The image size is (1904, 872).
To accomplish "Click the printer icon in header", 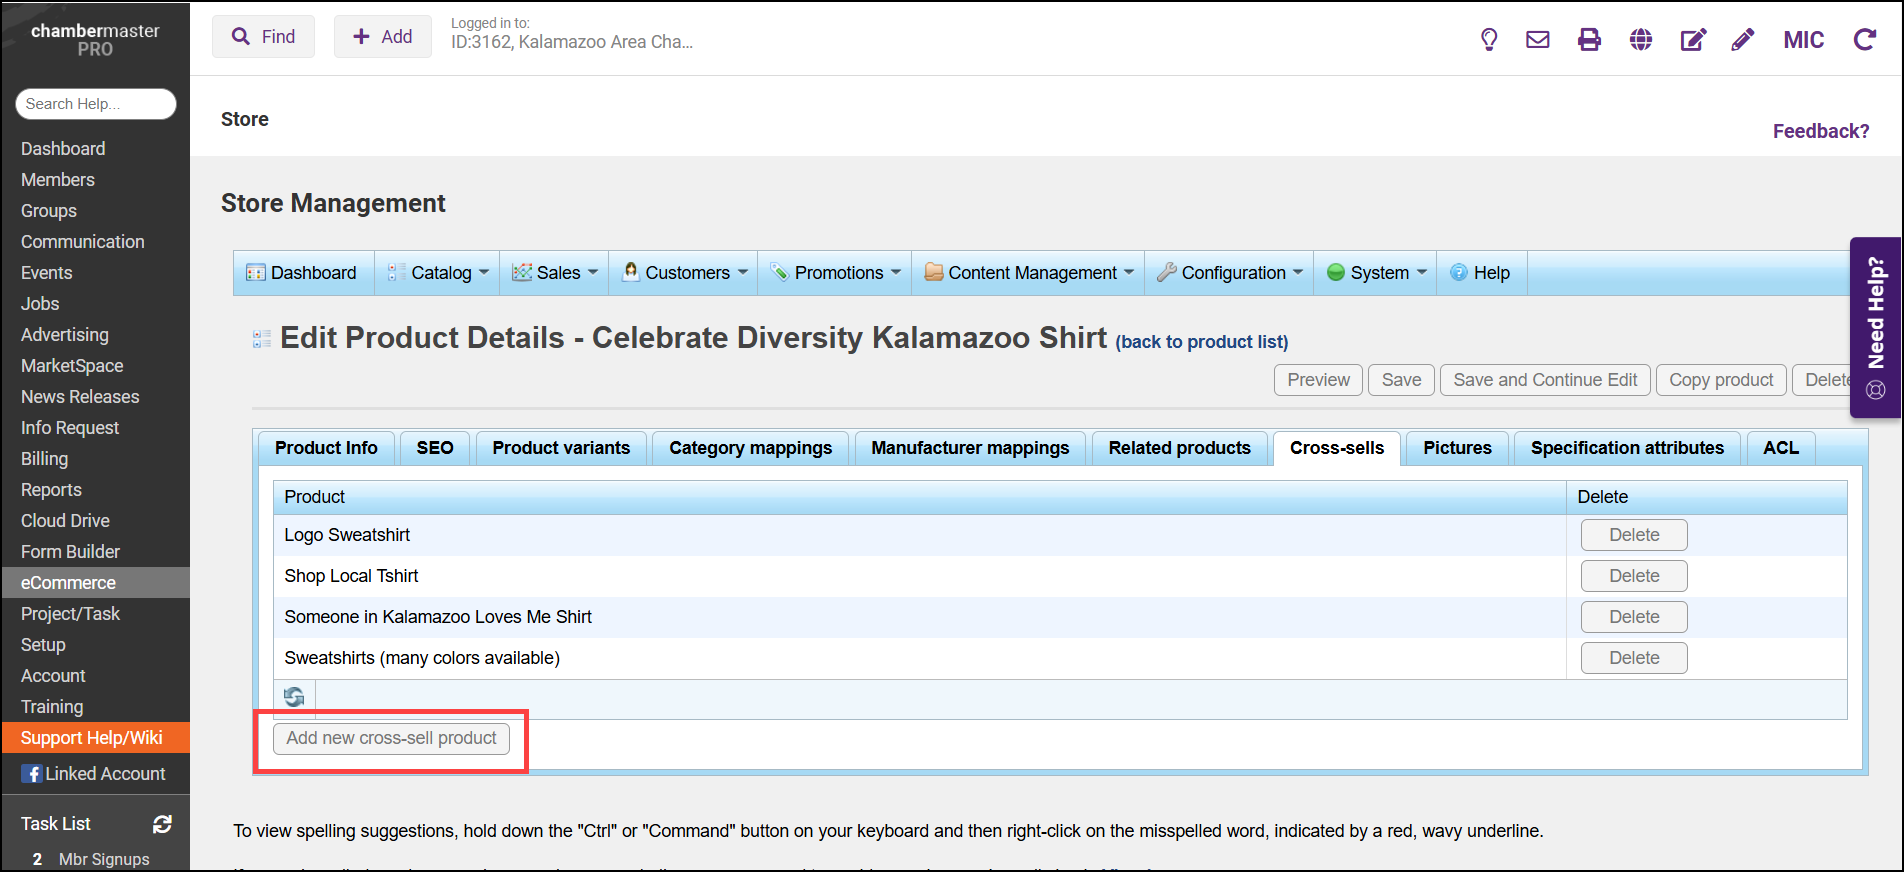I will click(x=1589, y=40).
